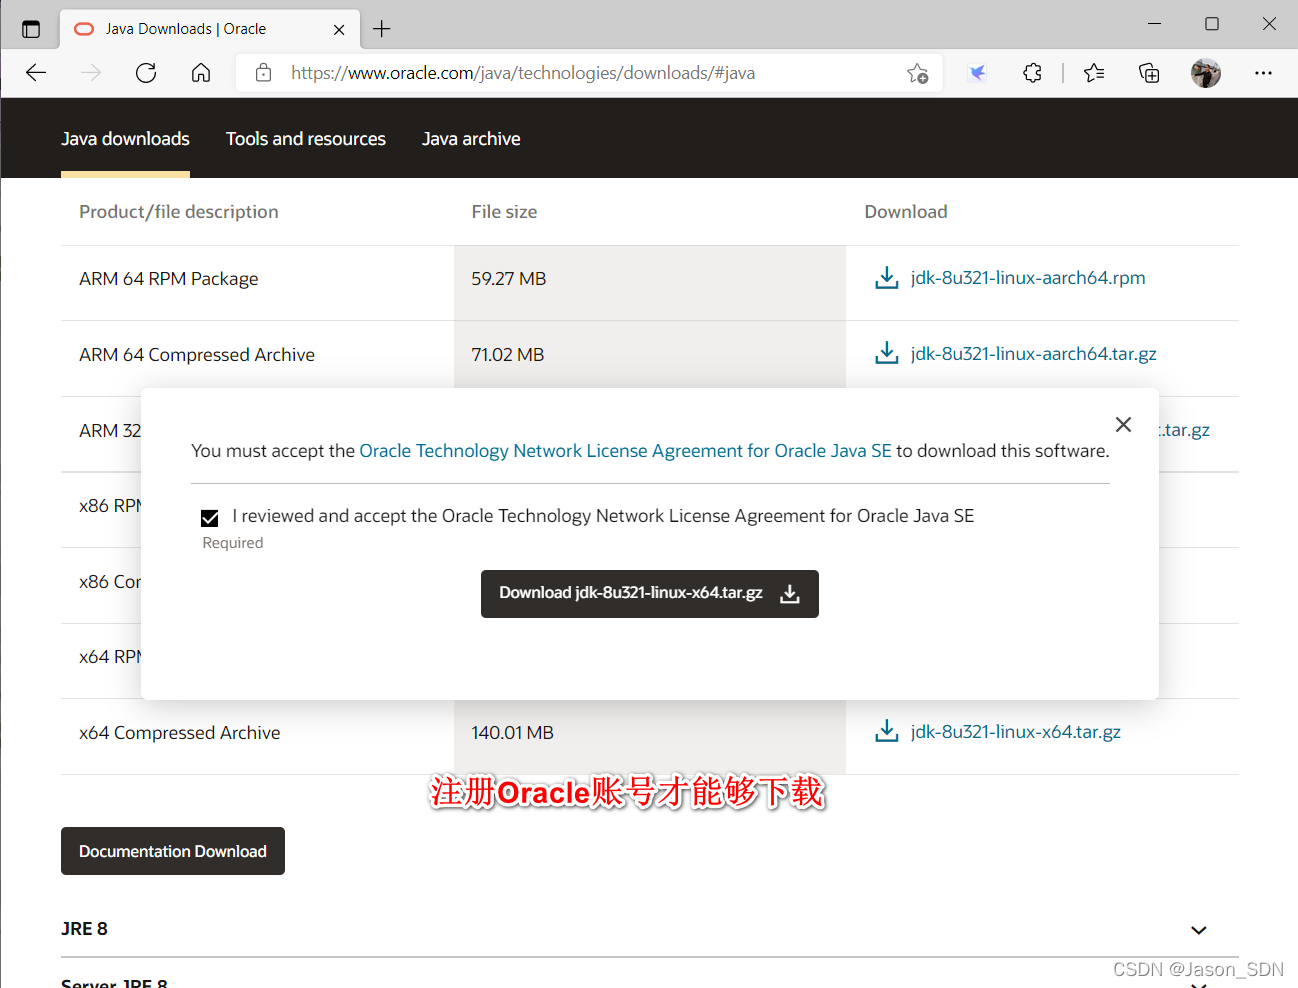Image resolution: width=1298 pixels, height=988 pixels.
Task: Click Product/file description column header
Action: (x=179, y=212)
